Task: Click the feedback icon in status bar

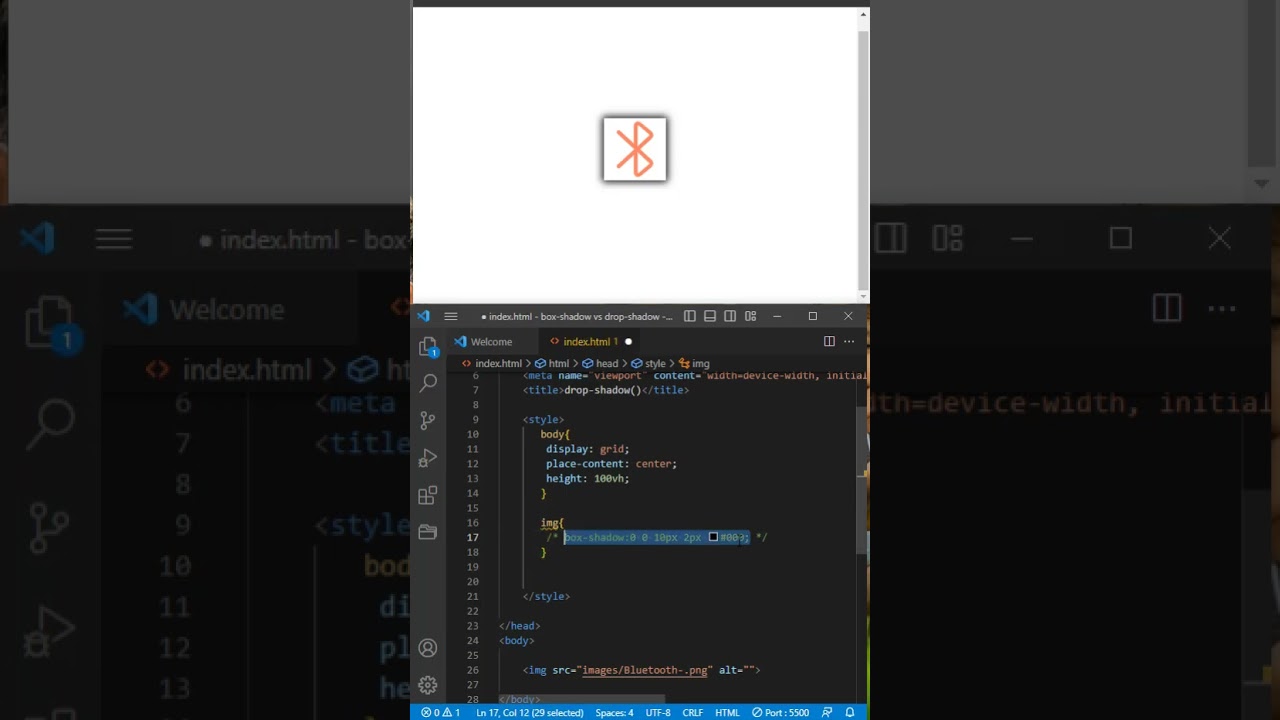Action: coord(827,713)
